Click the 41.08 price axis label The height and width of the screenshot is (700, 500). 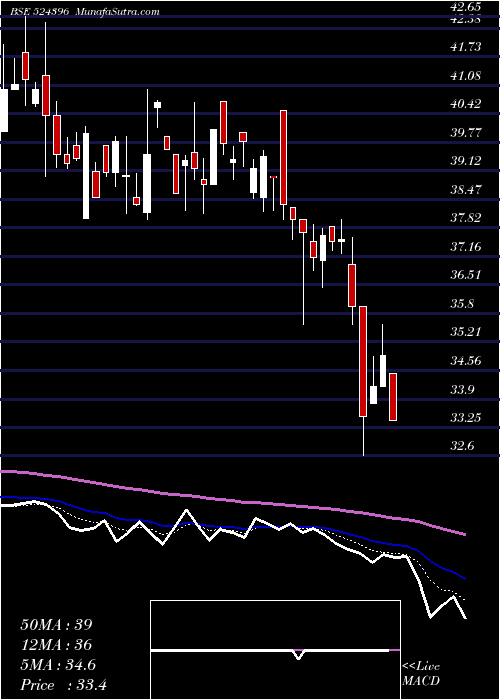tap(465, 75)
